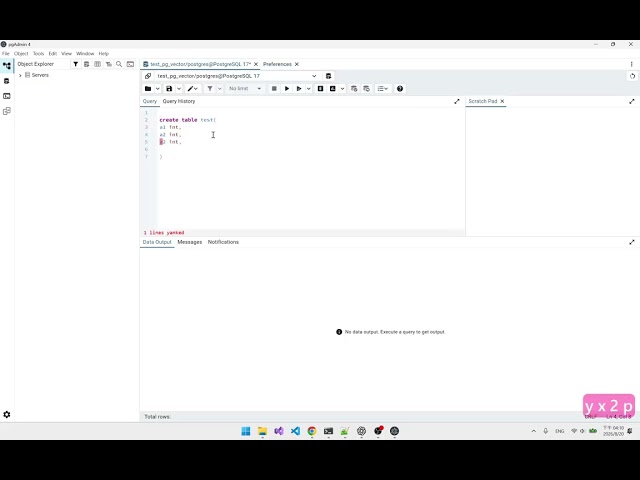
Task: Open the Object Explorer sidebar icon
Action: 7,65
